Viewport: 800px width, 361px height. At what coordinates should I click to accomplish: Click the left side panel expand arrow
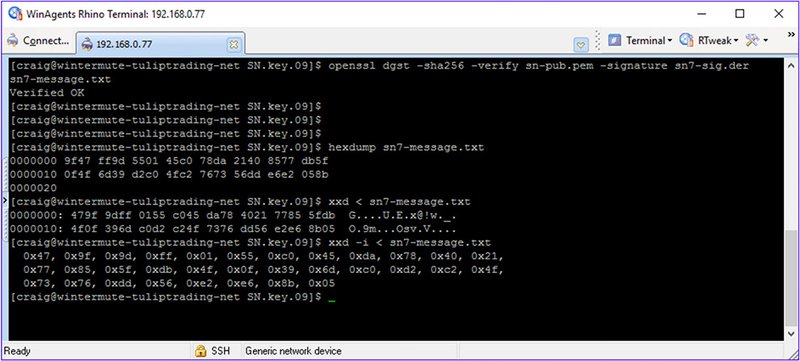tap(5, 200)
